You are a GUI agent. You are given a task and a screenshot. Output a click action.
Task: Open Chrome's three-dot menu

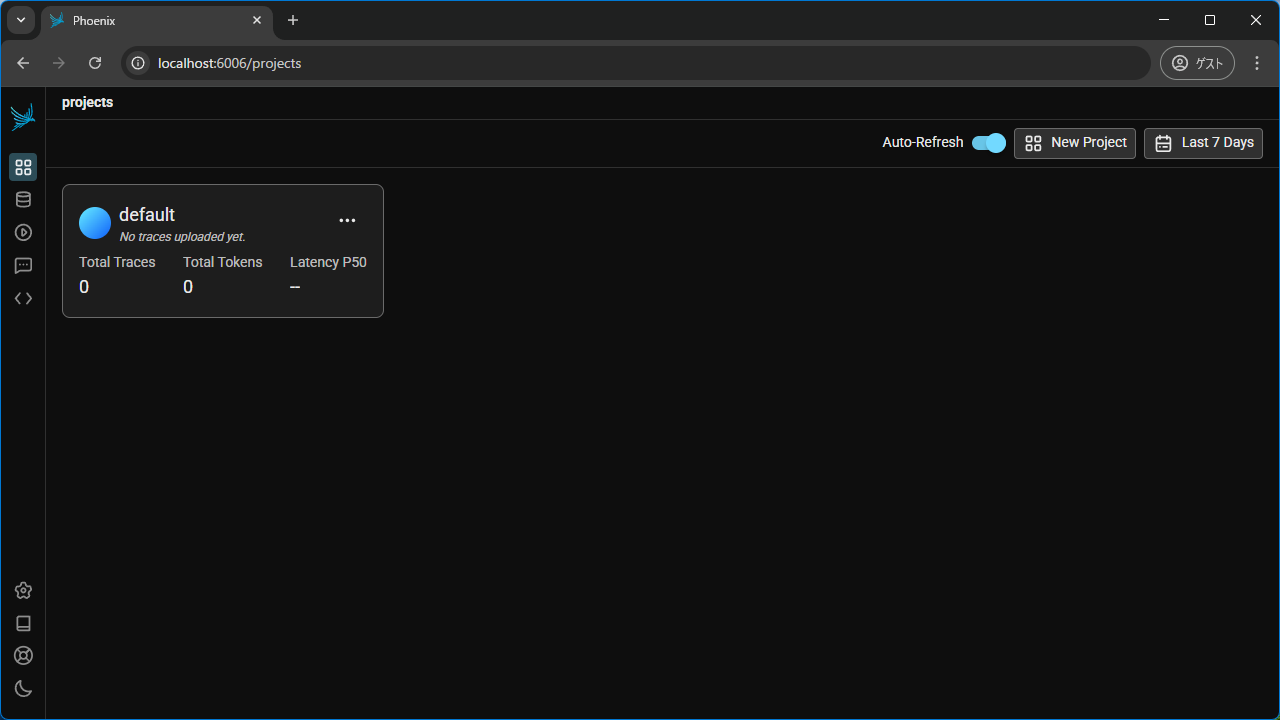click(x=1257, y=63)
